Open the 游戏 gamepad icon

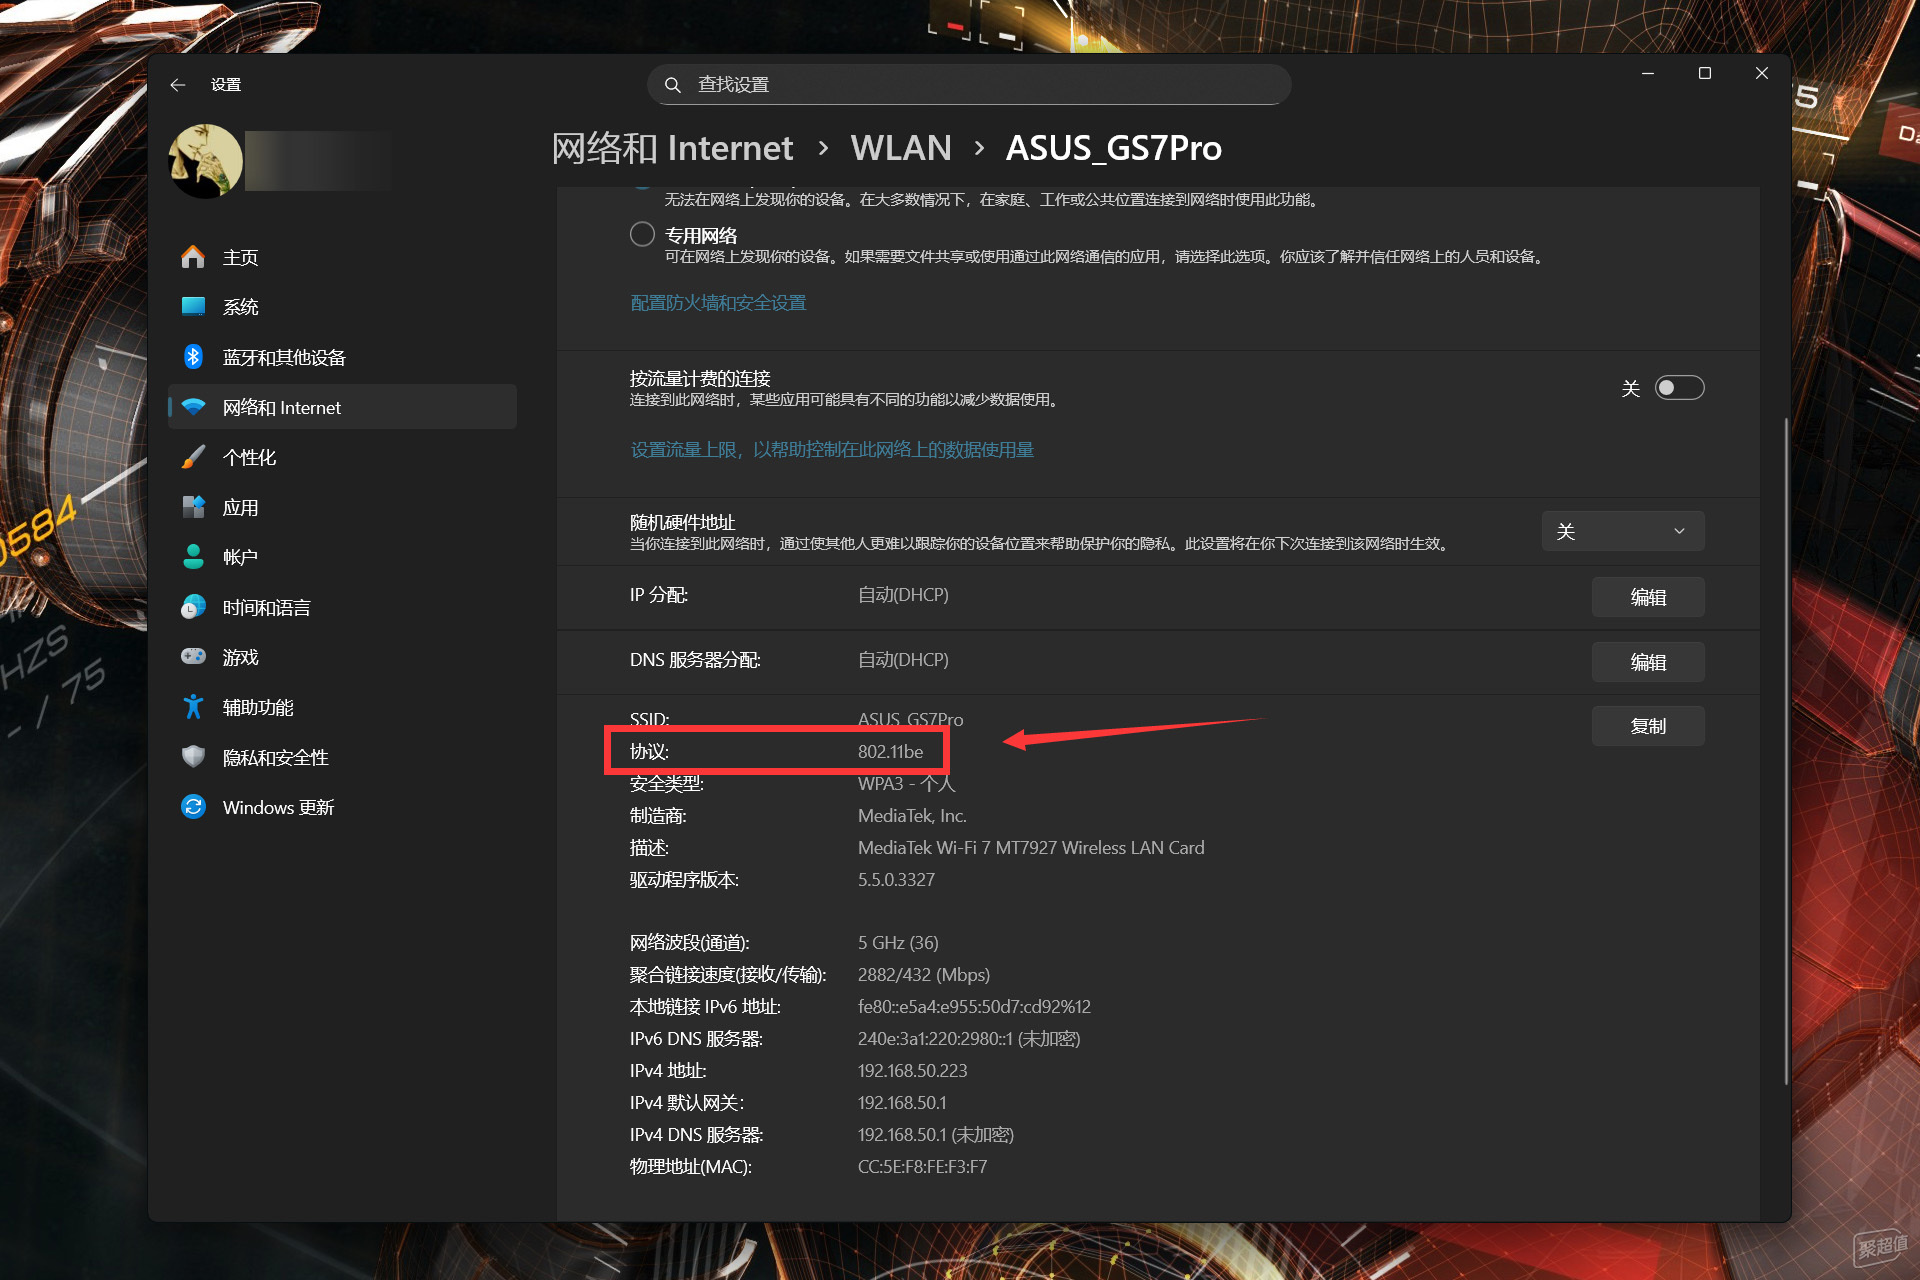[x=193, y=657]
